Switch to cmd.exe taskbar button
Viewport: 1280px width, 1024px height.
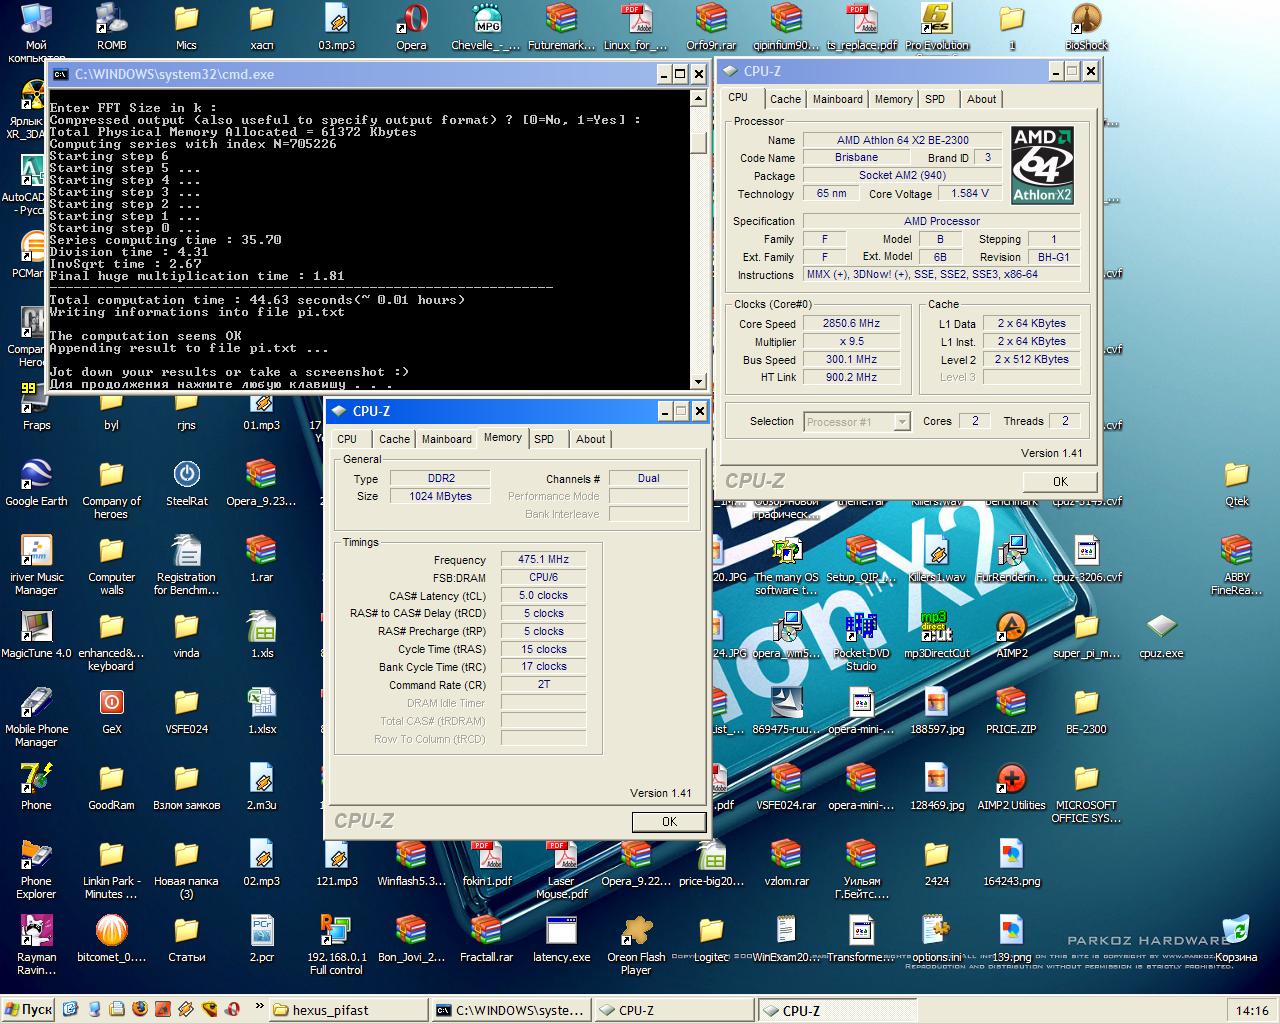[x=511, y=1010]
